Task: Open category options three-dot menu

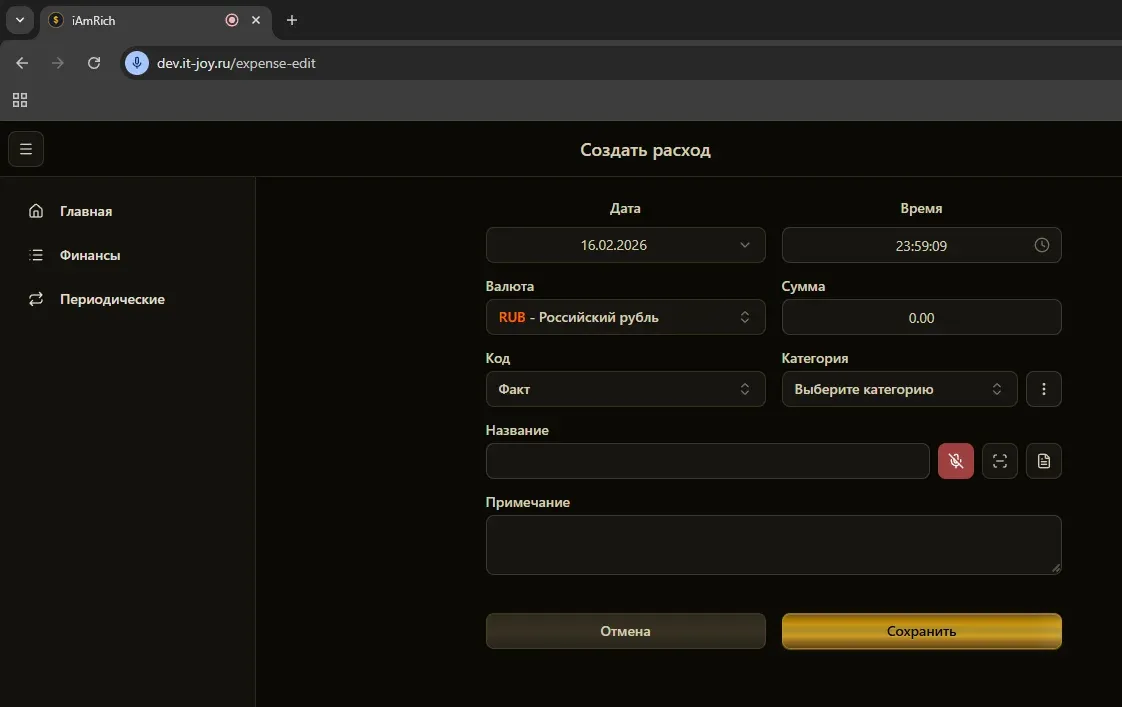Action: point(1043,389)
